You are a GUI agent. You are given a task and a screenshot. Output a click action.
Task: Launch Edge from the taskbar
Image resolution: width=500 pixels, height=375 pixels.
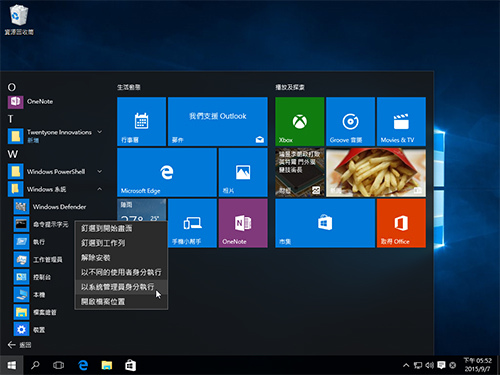(x=83, y=365)
